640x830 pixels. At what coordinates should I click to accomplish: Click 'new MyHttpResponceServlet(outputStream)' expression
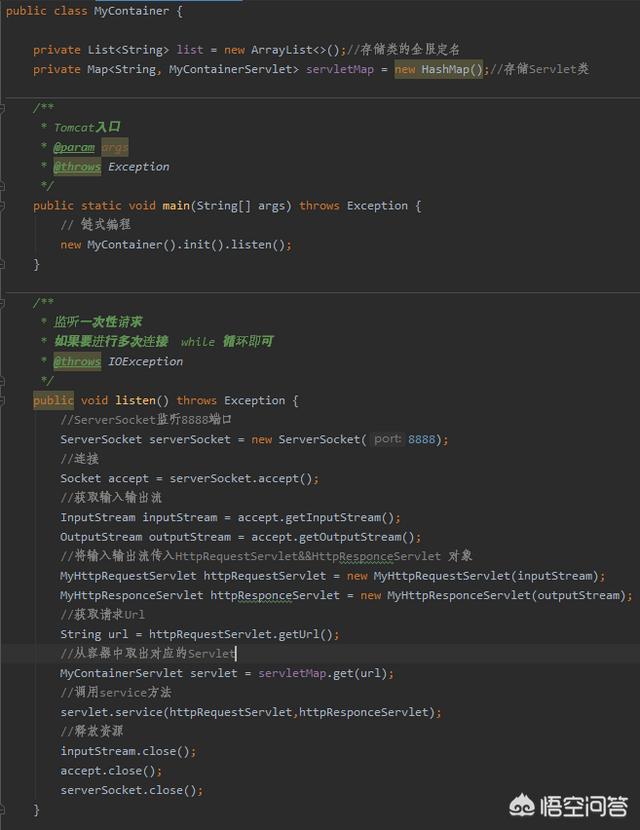(x=493, y=596)
